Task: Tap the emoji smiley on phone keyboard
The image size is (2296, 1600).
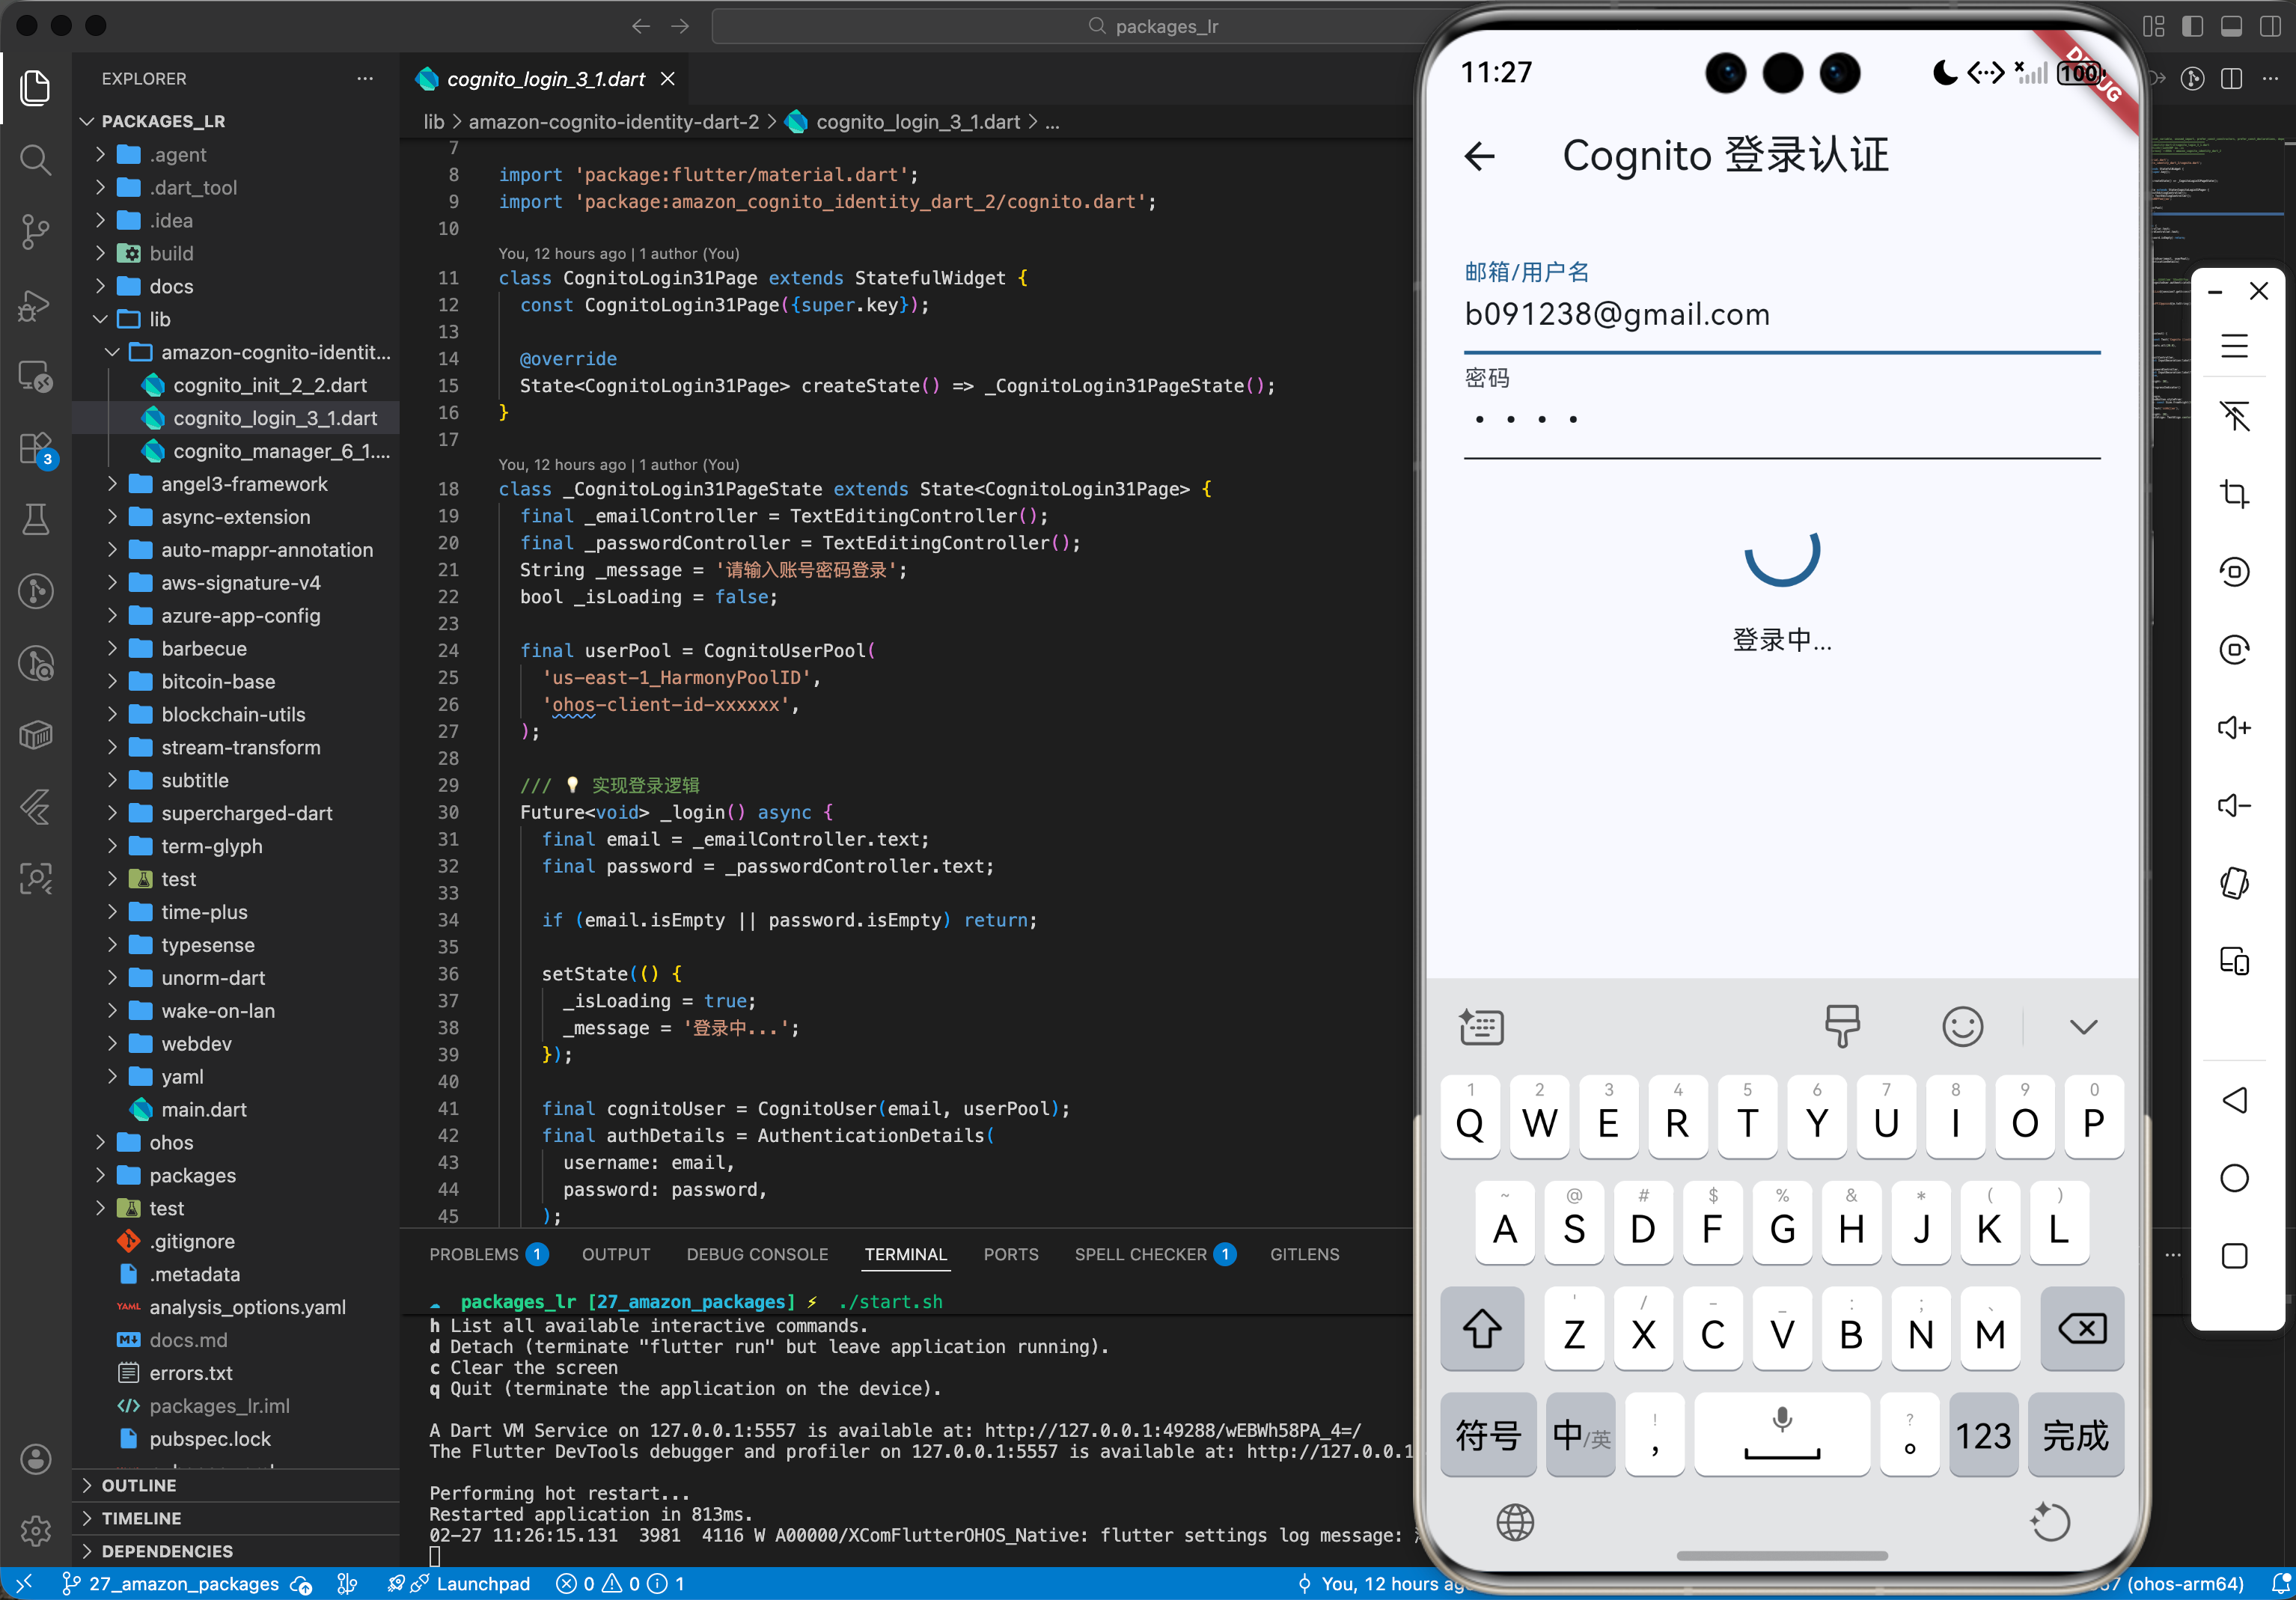Action: [1962, 1026]
